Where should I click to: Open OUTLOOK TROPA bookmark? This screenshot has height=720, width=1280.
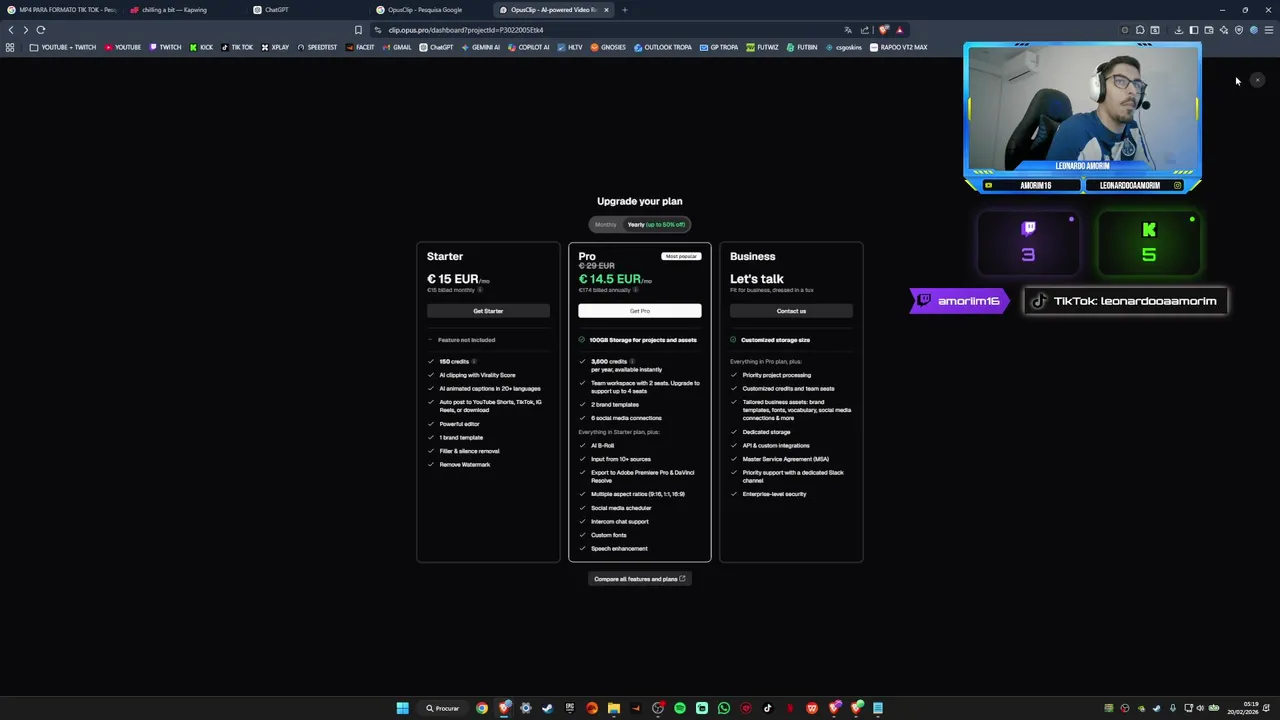(663, 47)
